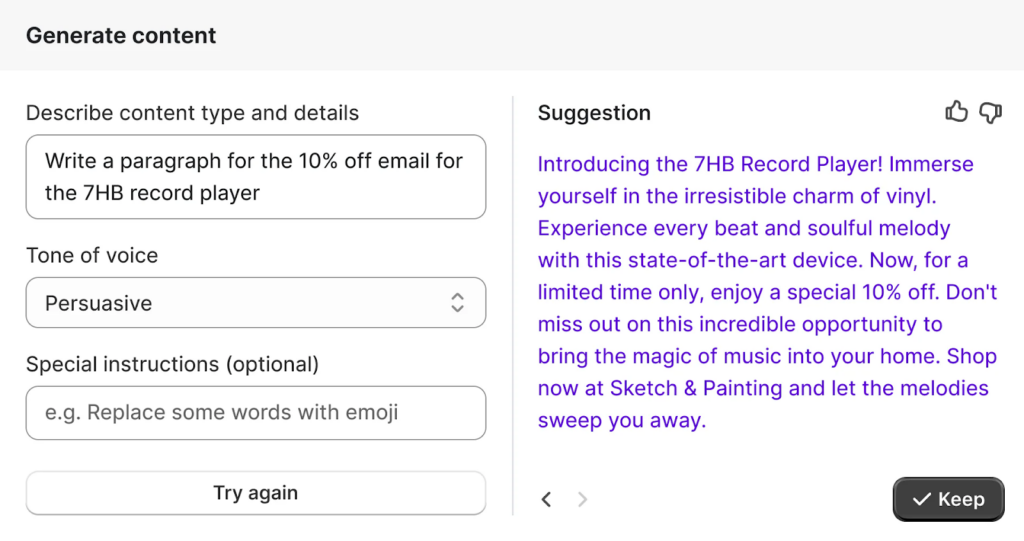This screenshot has width=1024, height=541.
Task: Go to the previous suggestion arrow
Action: click(546, 499)
